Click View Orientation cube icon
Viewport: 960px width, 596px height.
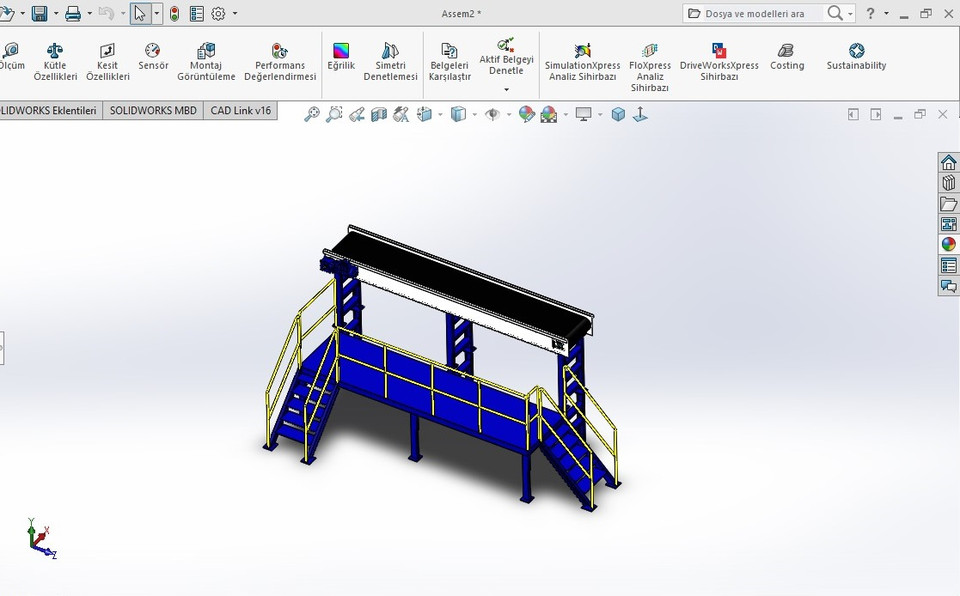pyautogui.click(x=424, y=114)
